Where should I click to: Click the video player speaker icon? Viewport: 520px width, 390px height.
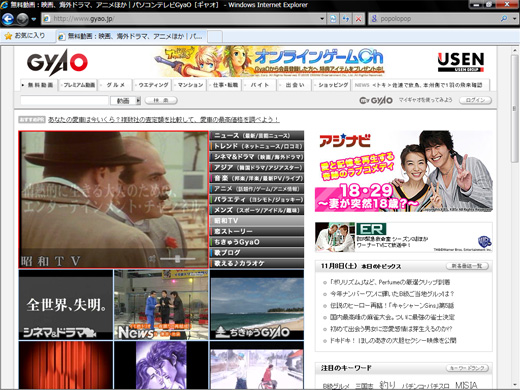(152, 259)
